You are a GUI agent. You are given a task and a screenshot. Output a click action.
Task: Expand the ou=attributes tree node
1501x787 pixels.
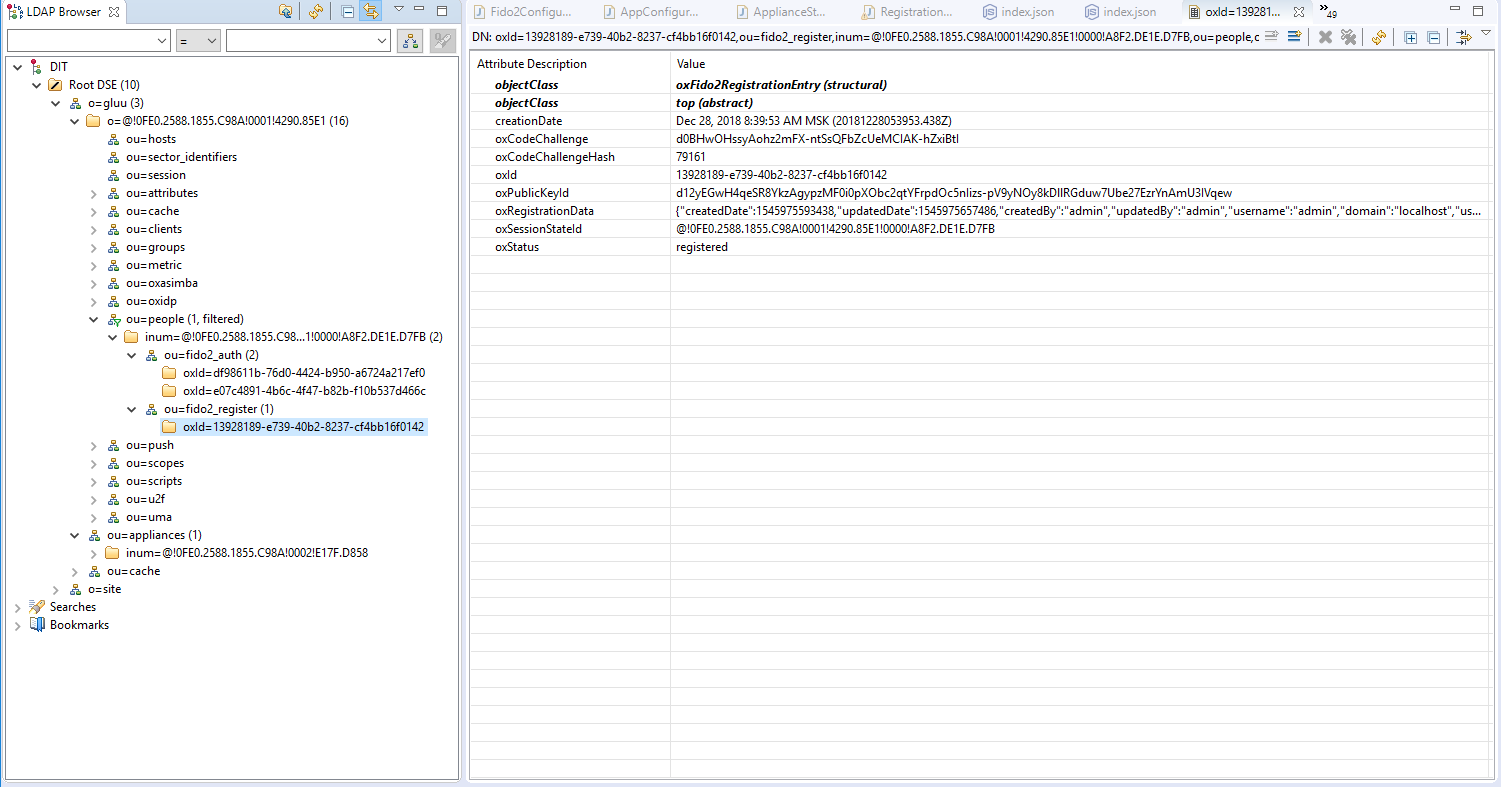click(x=94, y=193)
